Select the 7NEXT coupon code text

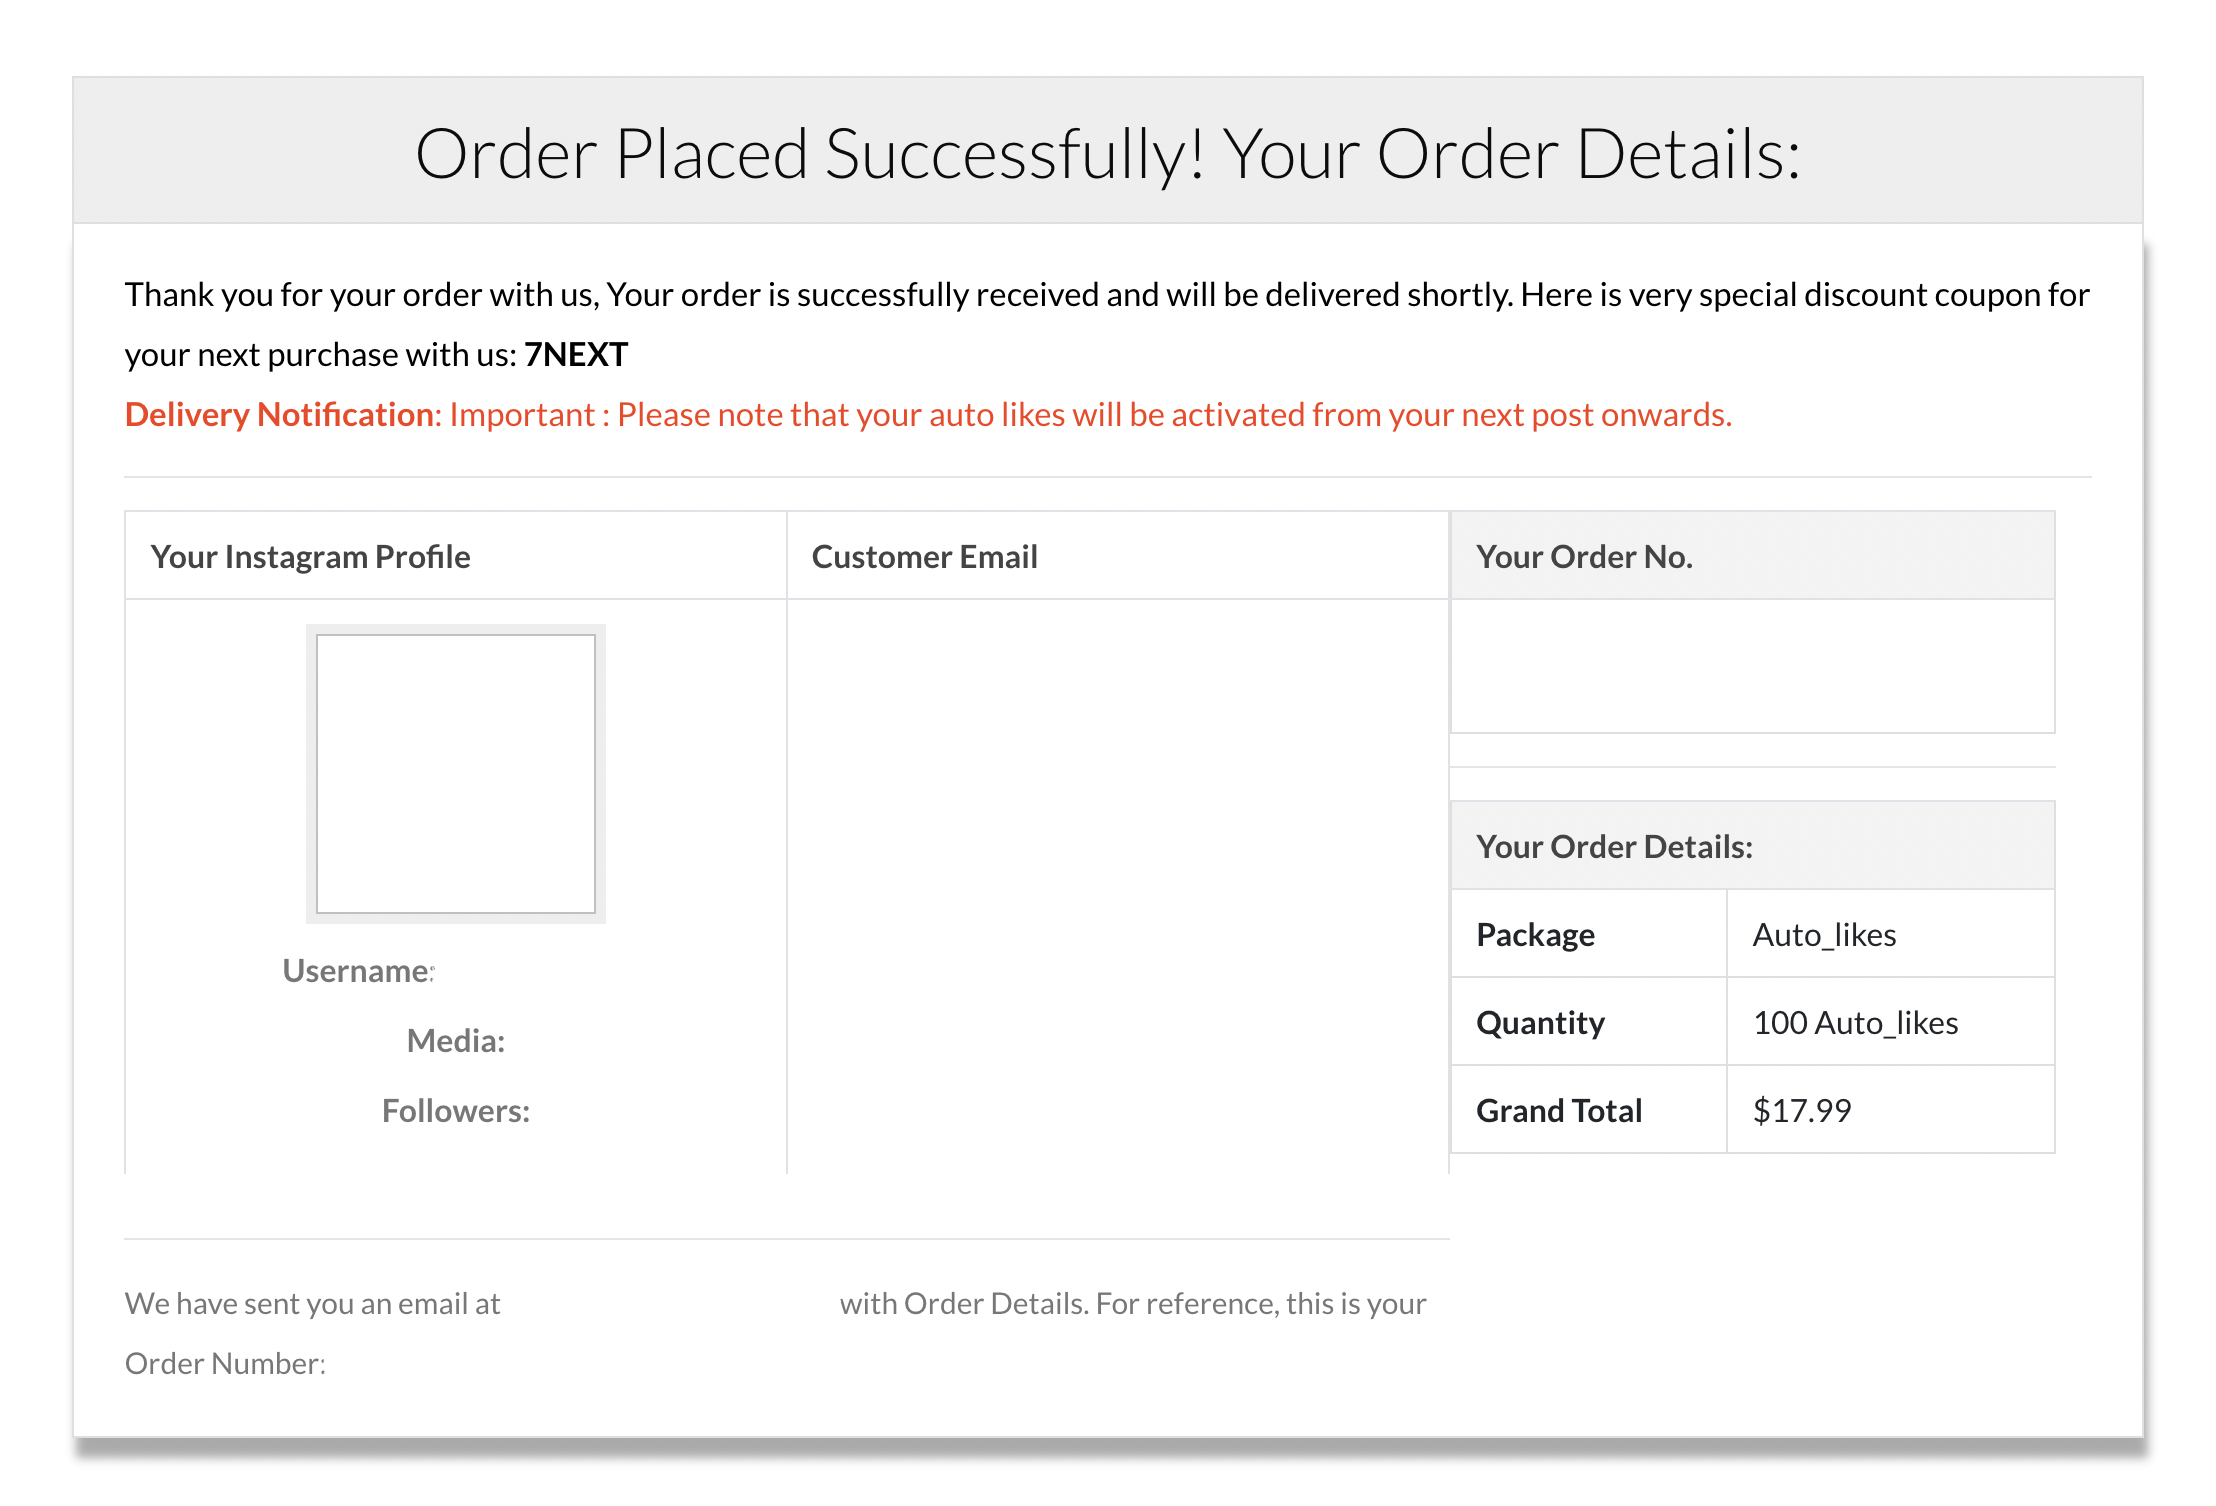[x=576, y=354]
